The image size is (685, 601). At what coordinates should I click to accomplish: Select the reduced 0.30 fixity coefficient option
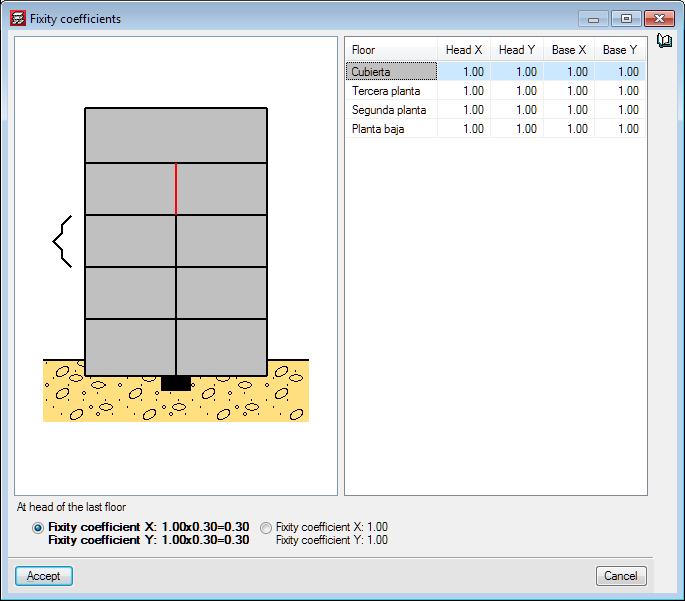[x=38, y=528]
